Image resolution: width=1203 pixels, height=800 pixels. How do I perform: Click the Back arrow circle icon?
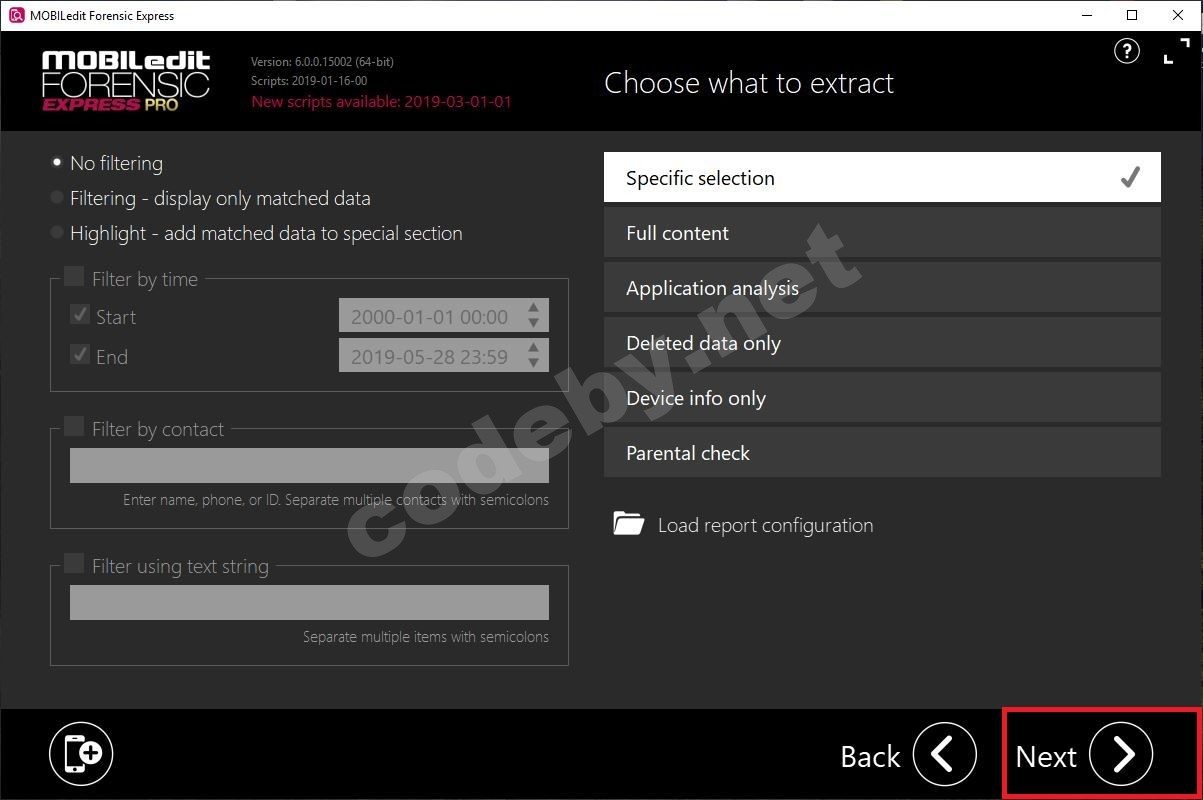(x=944, y=755)
